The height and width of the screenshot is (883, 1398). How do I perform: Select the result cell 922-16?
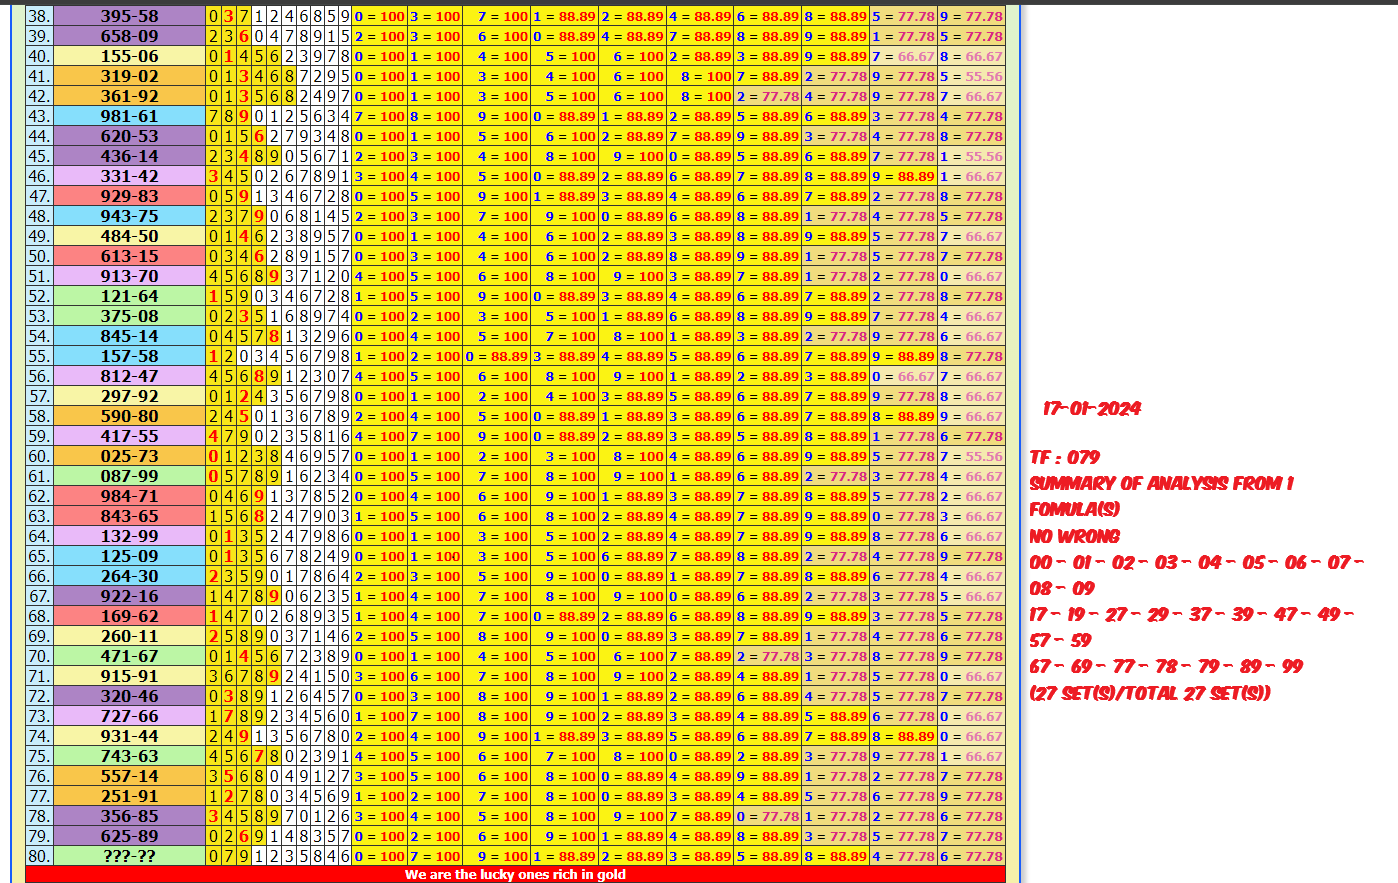pyautogui.click(x=129, y=596)
